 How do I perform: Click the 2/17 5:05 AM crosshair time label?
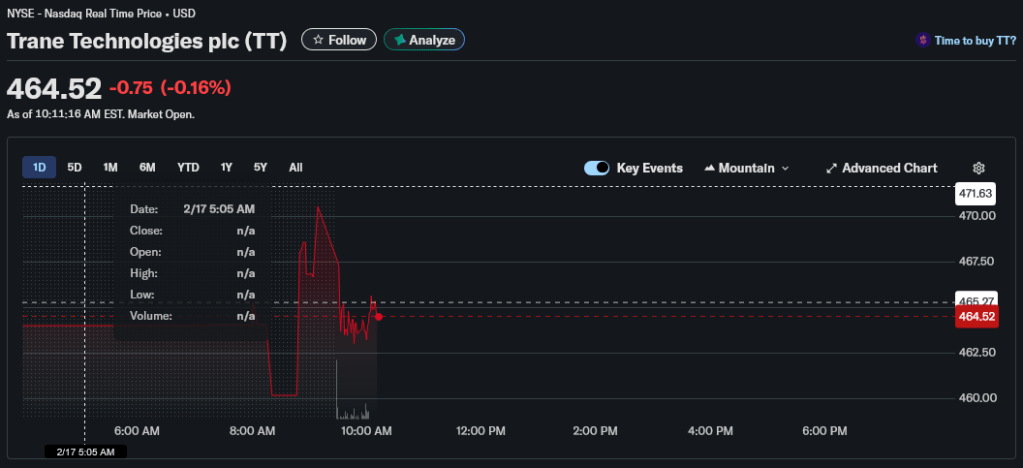pyautogui.click(x=85, y=452)
